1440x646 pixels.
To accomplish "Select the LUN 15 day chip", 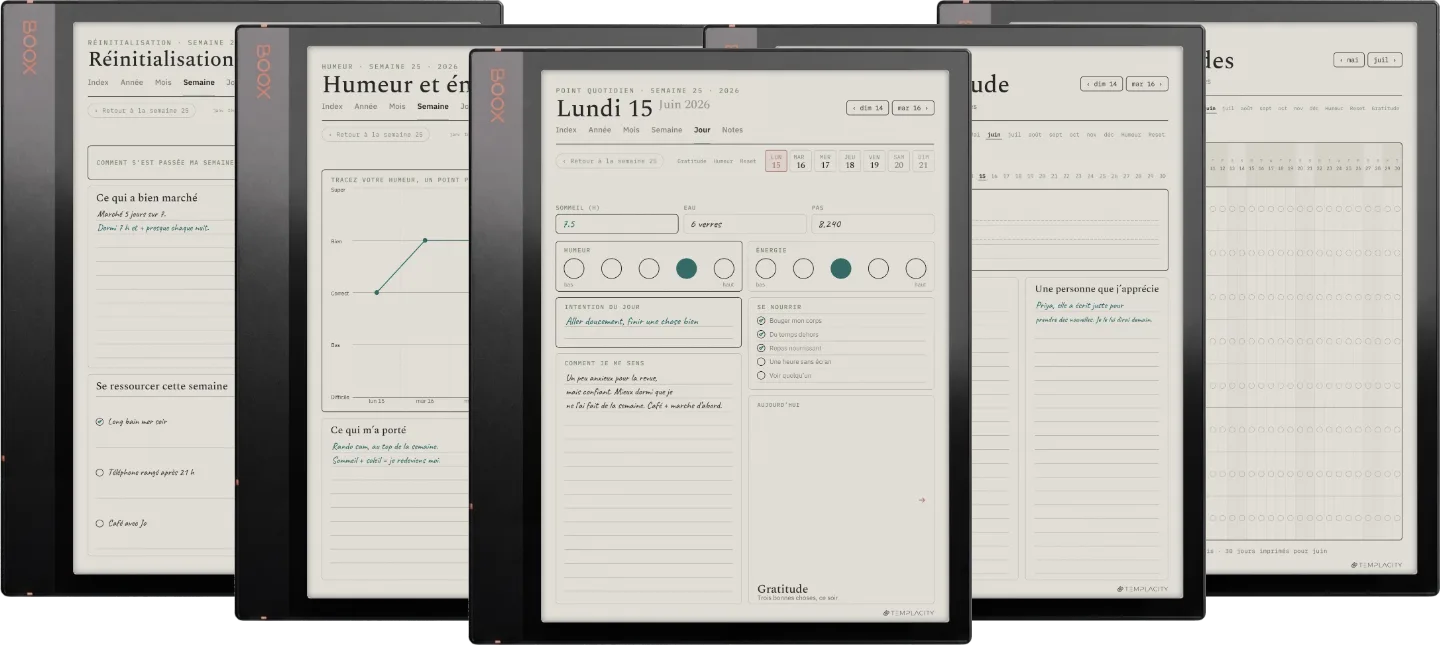I will coord(776,161).
